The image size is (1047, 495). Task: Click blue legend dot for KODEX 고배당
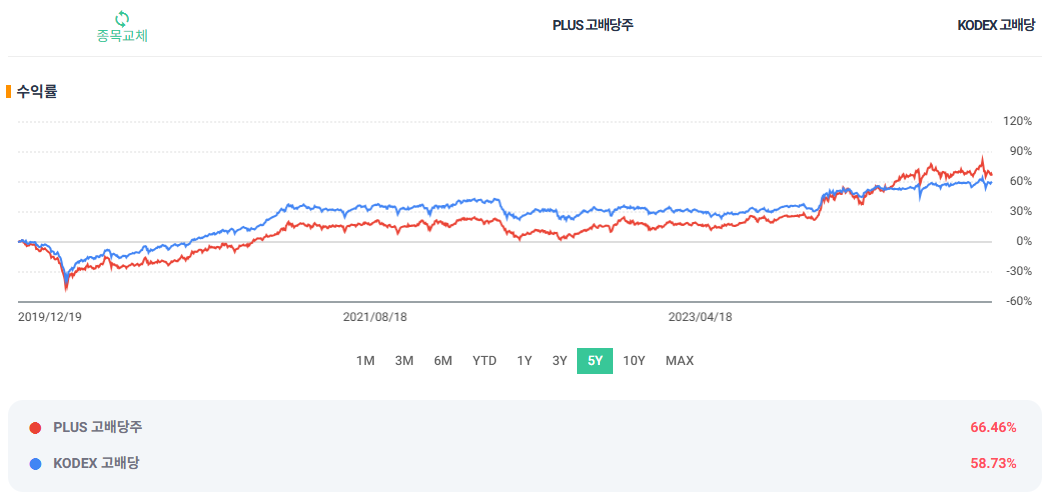35,463
